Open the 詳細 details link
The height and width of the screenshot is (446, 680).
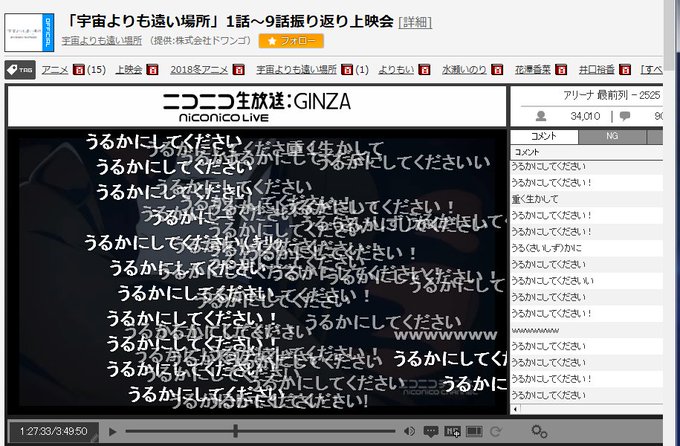(x=415, y=22)
